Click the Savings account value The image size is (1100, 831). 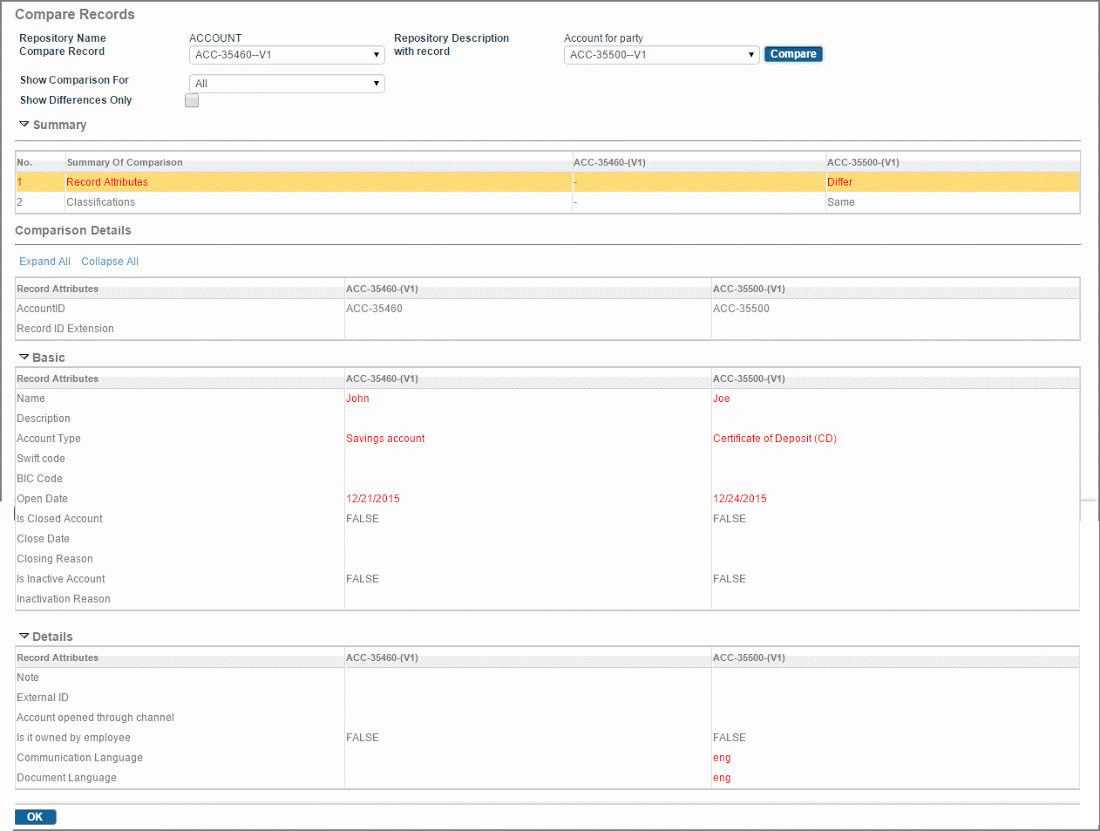[x=385, y=438]
